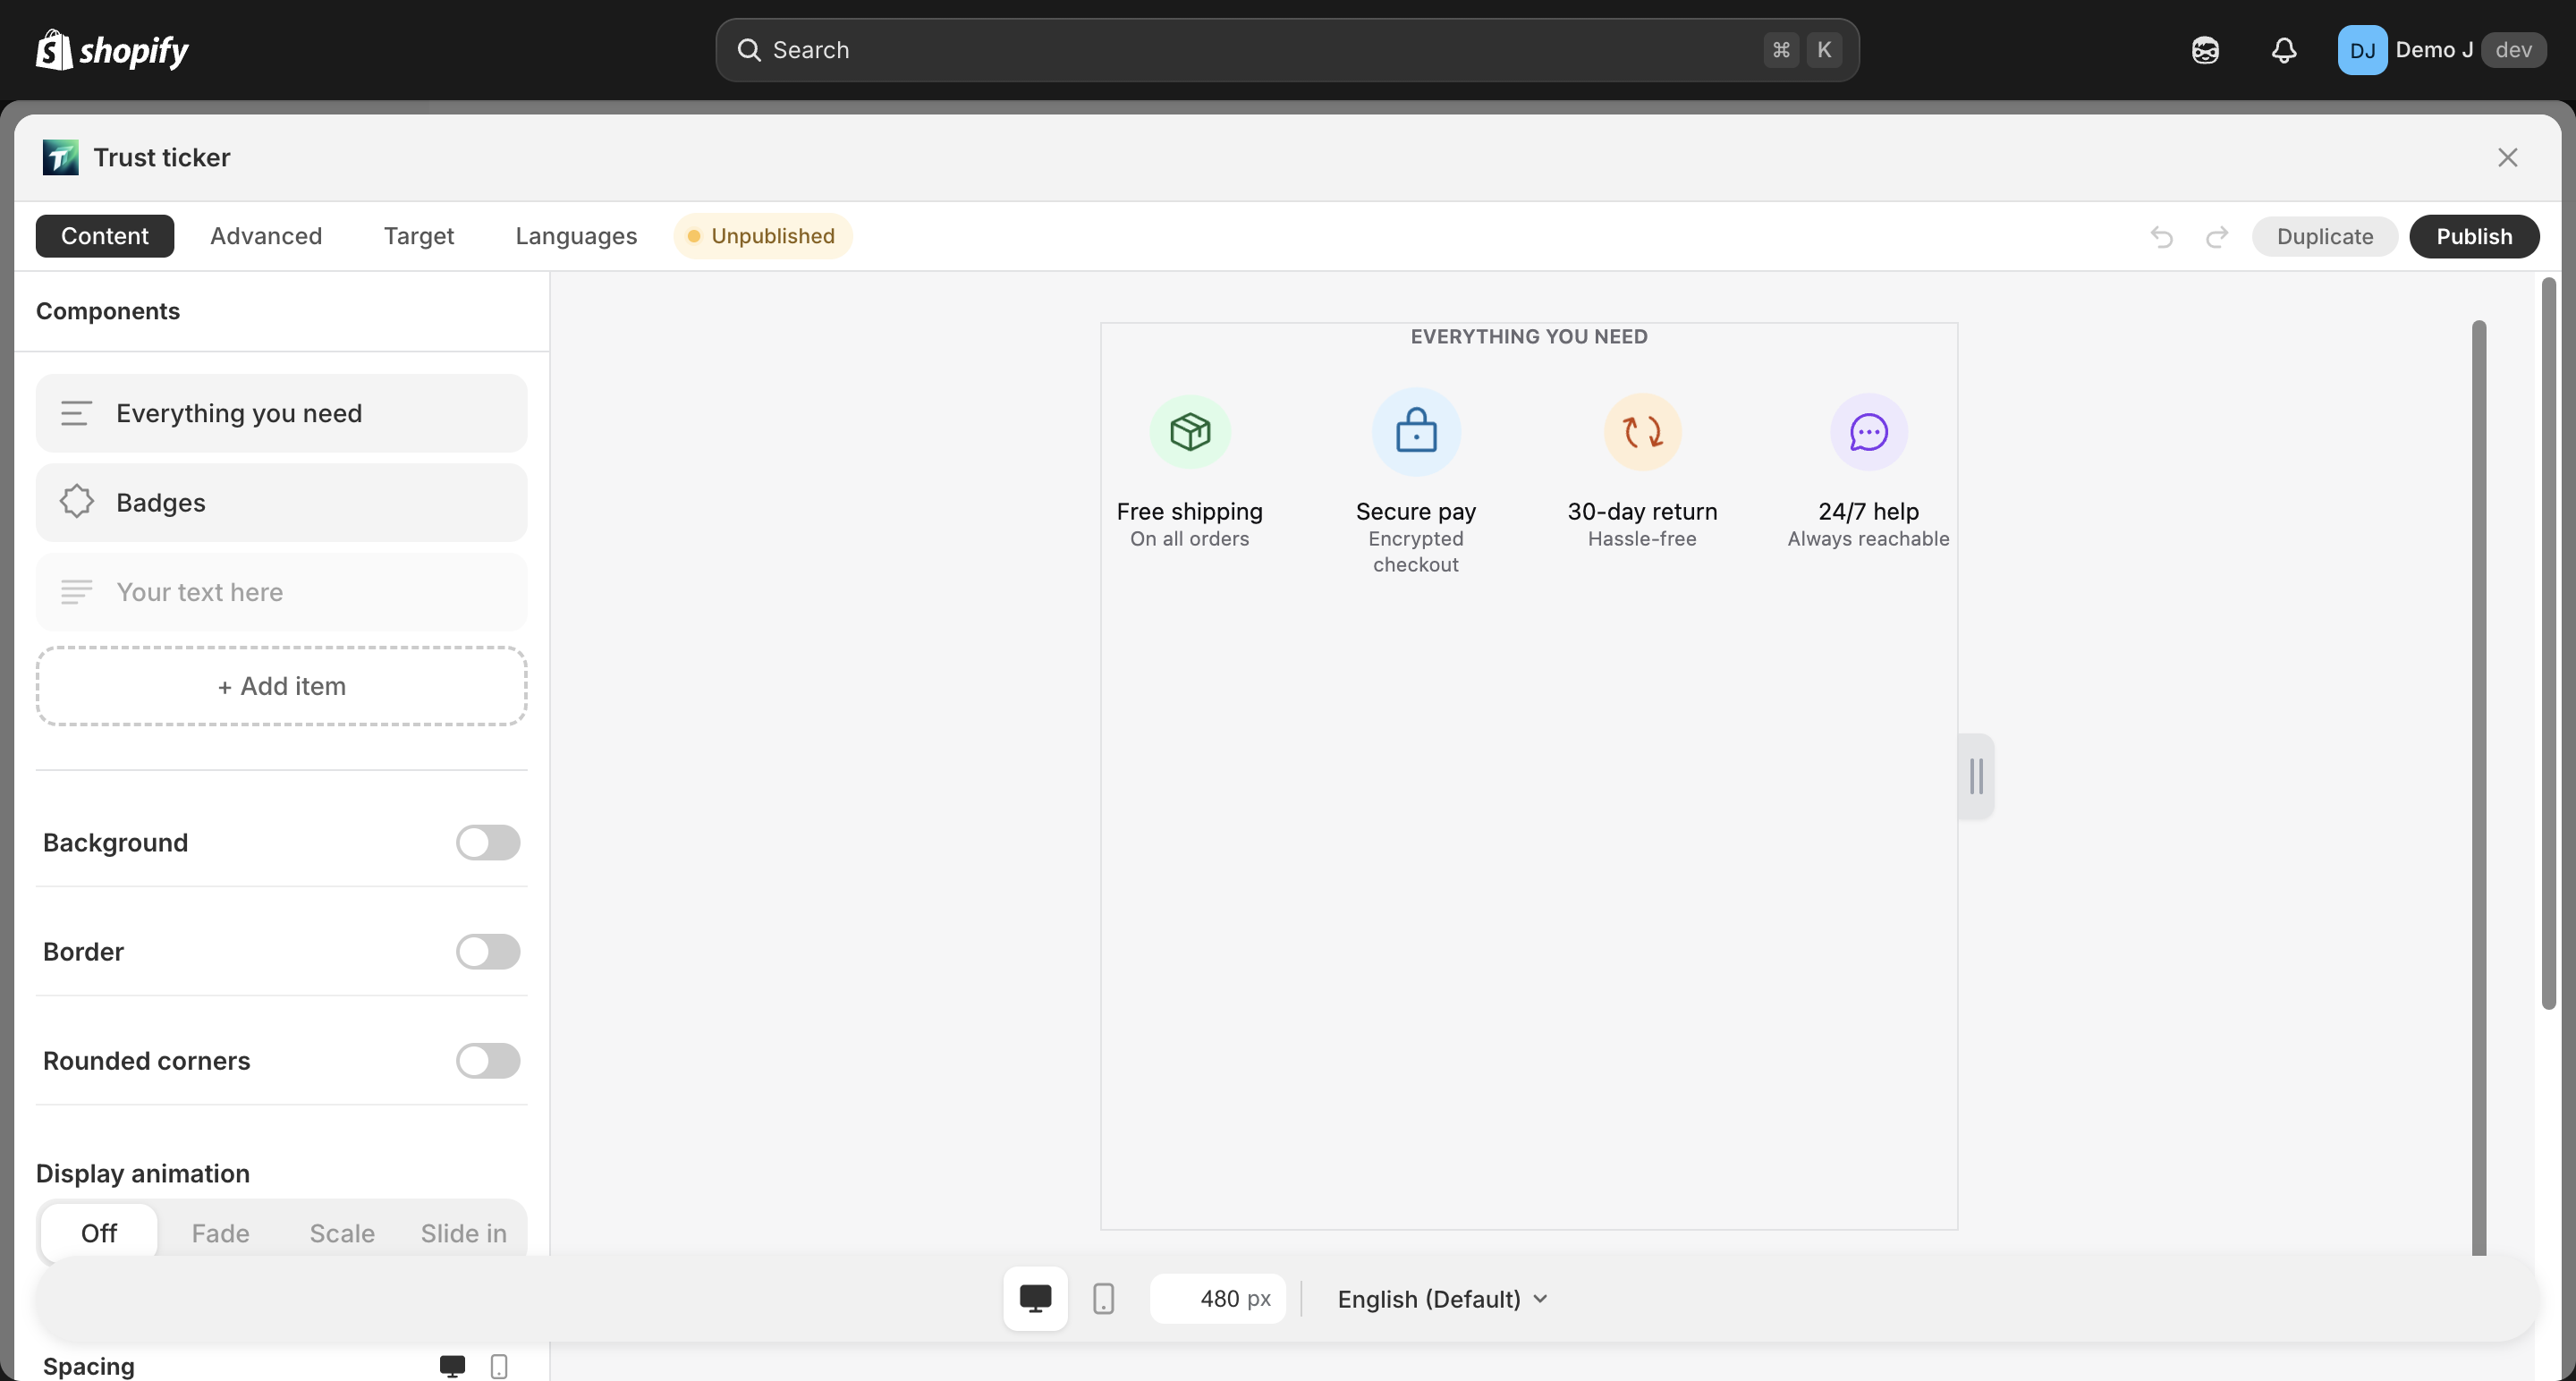Viewport: 2576px width, 1381px height.
Task: Go to the Target tab
Action: pos(419,236)
